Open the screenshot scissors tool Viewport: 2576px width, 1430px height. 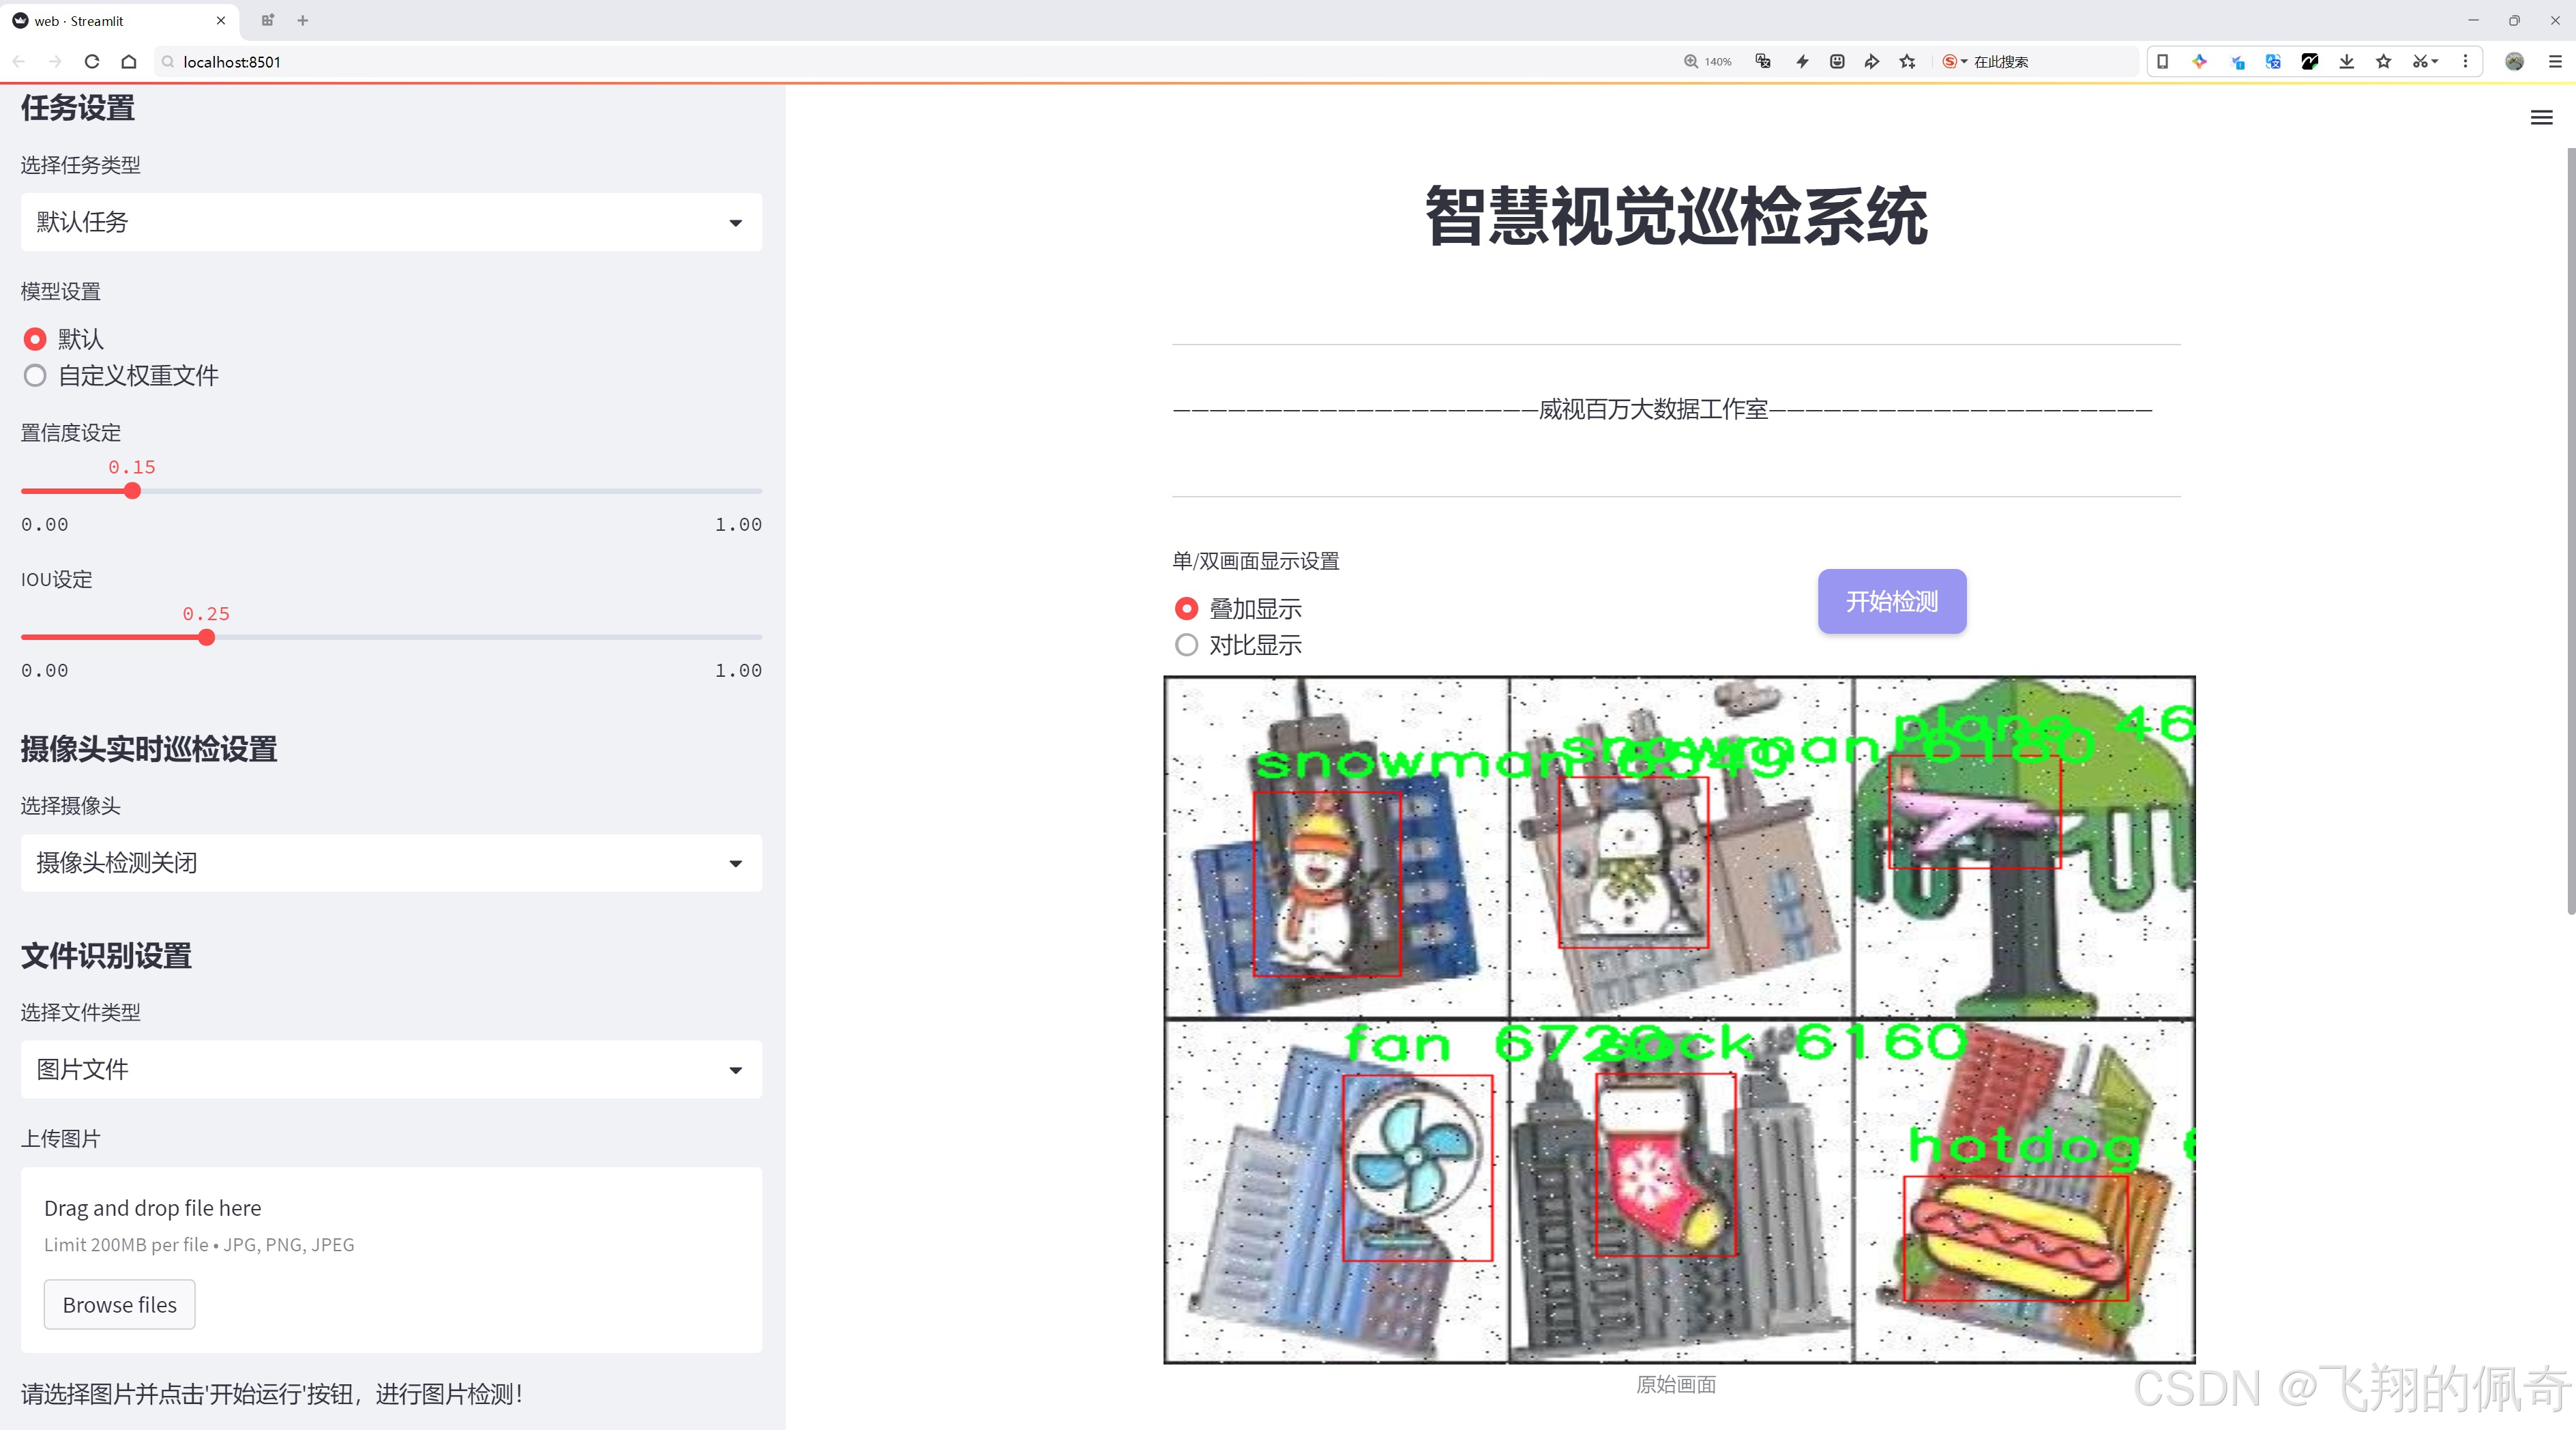[x=2421, y=61]
